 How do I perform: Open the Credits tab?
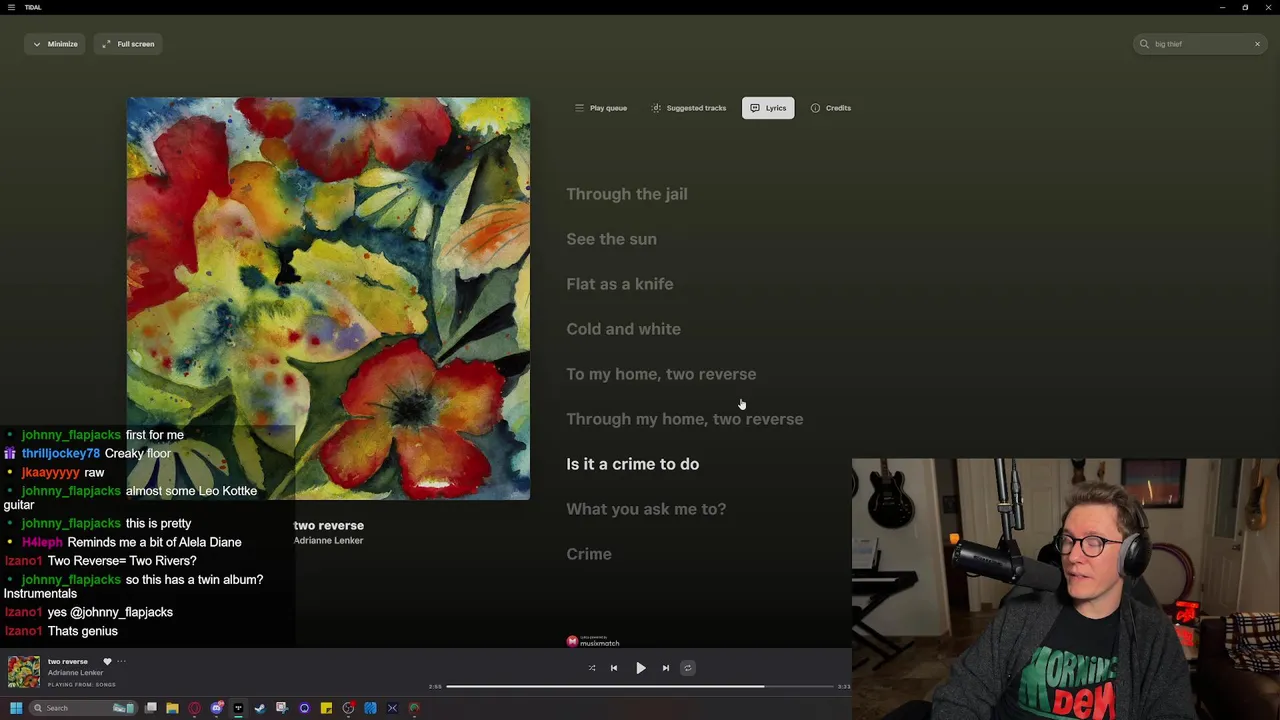pos(830,108)
